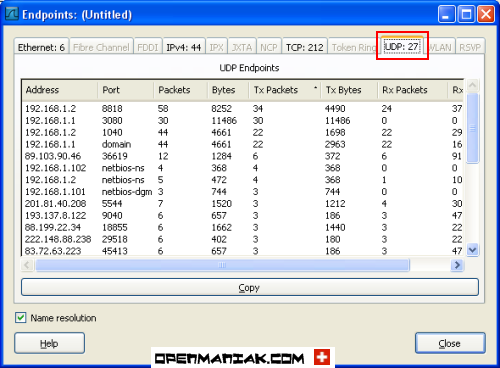Open Help for the Endpoints dialog
The height and width of the screenshot is (368, 500).
(49, 343)
